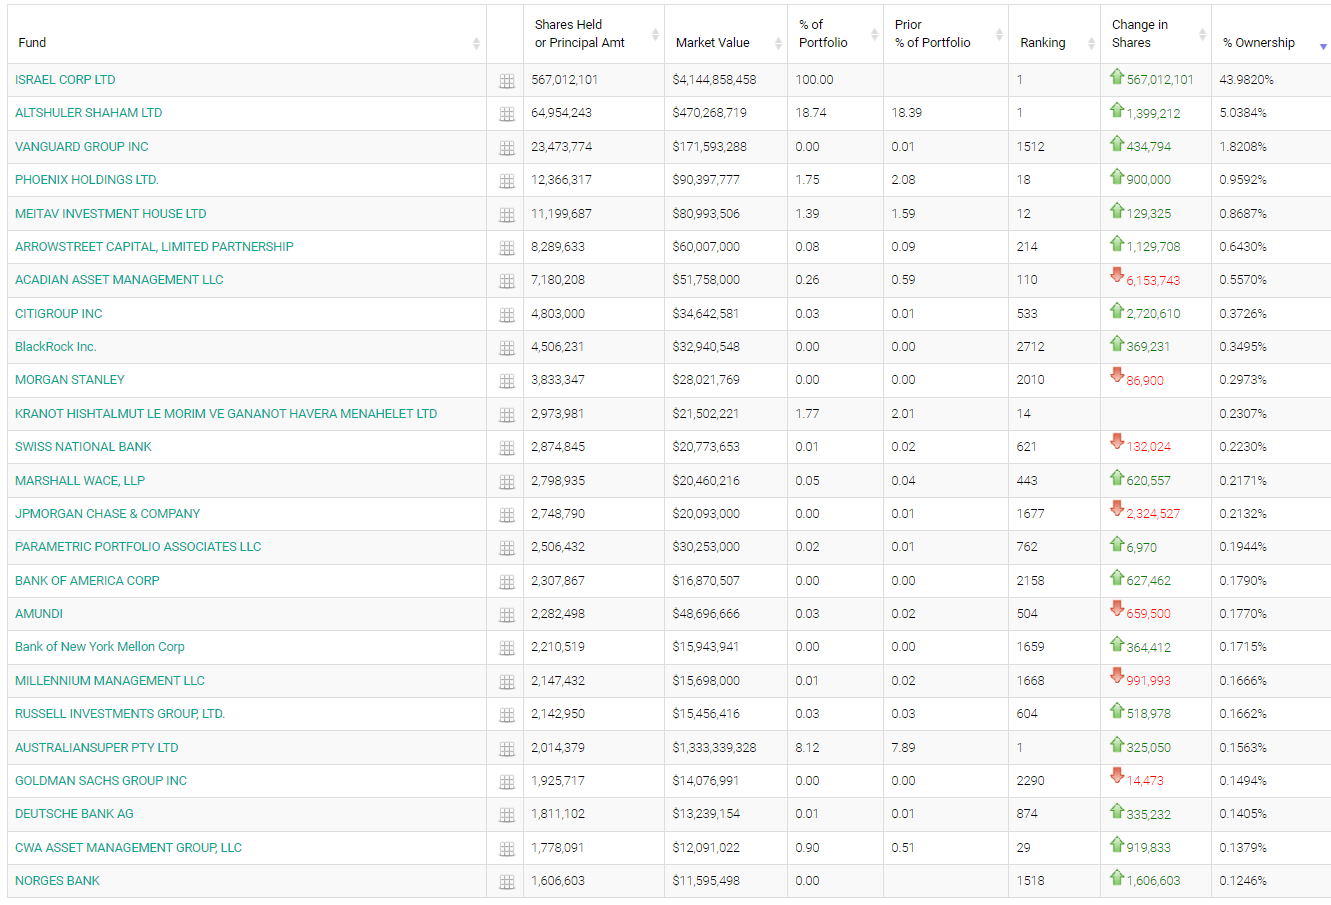Click portfolio percentage 18.74
Screen dimensions: 1331x905
click(811, 113)
